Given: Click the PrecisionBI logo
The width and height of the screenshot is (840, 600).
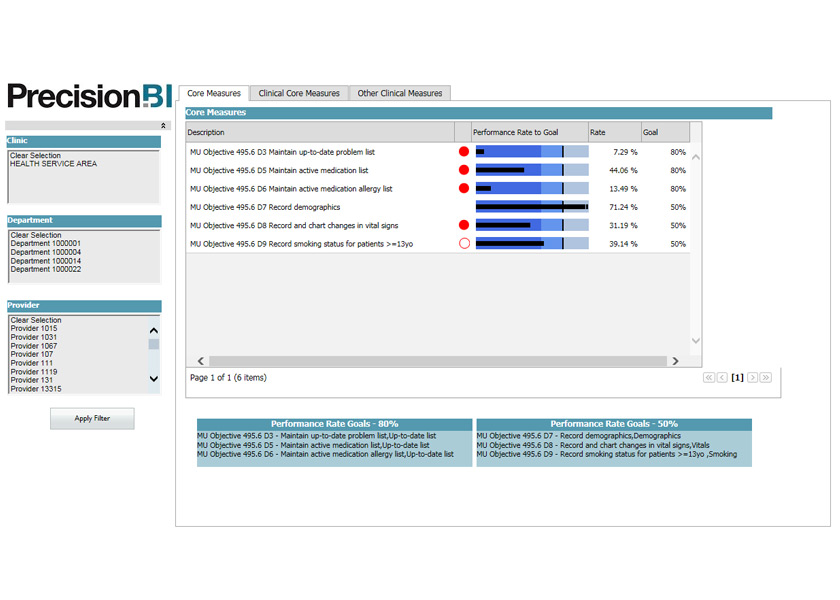Looking at the screenshot, I should click(x=90, y=96).
